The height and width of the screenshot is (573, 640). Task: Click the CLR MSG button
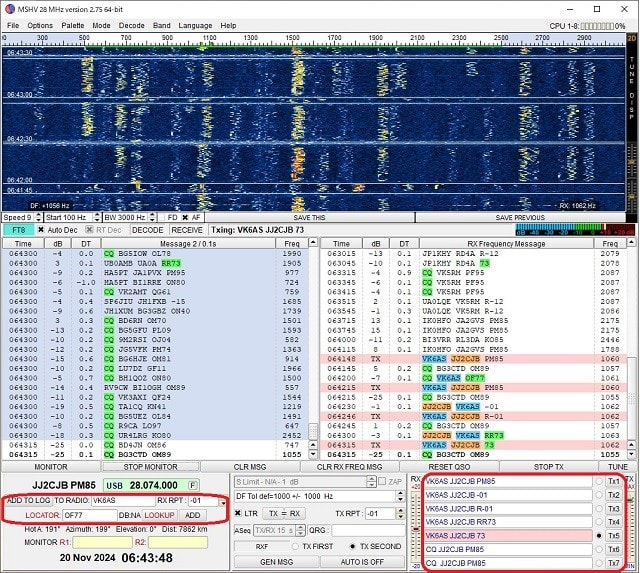250,467
